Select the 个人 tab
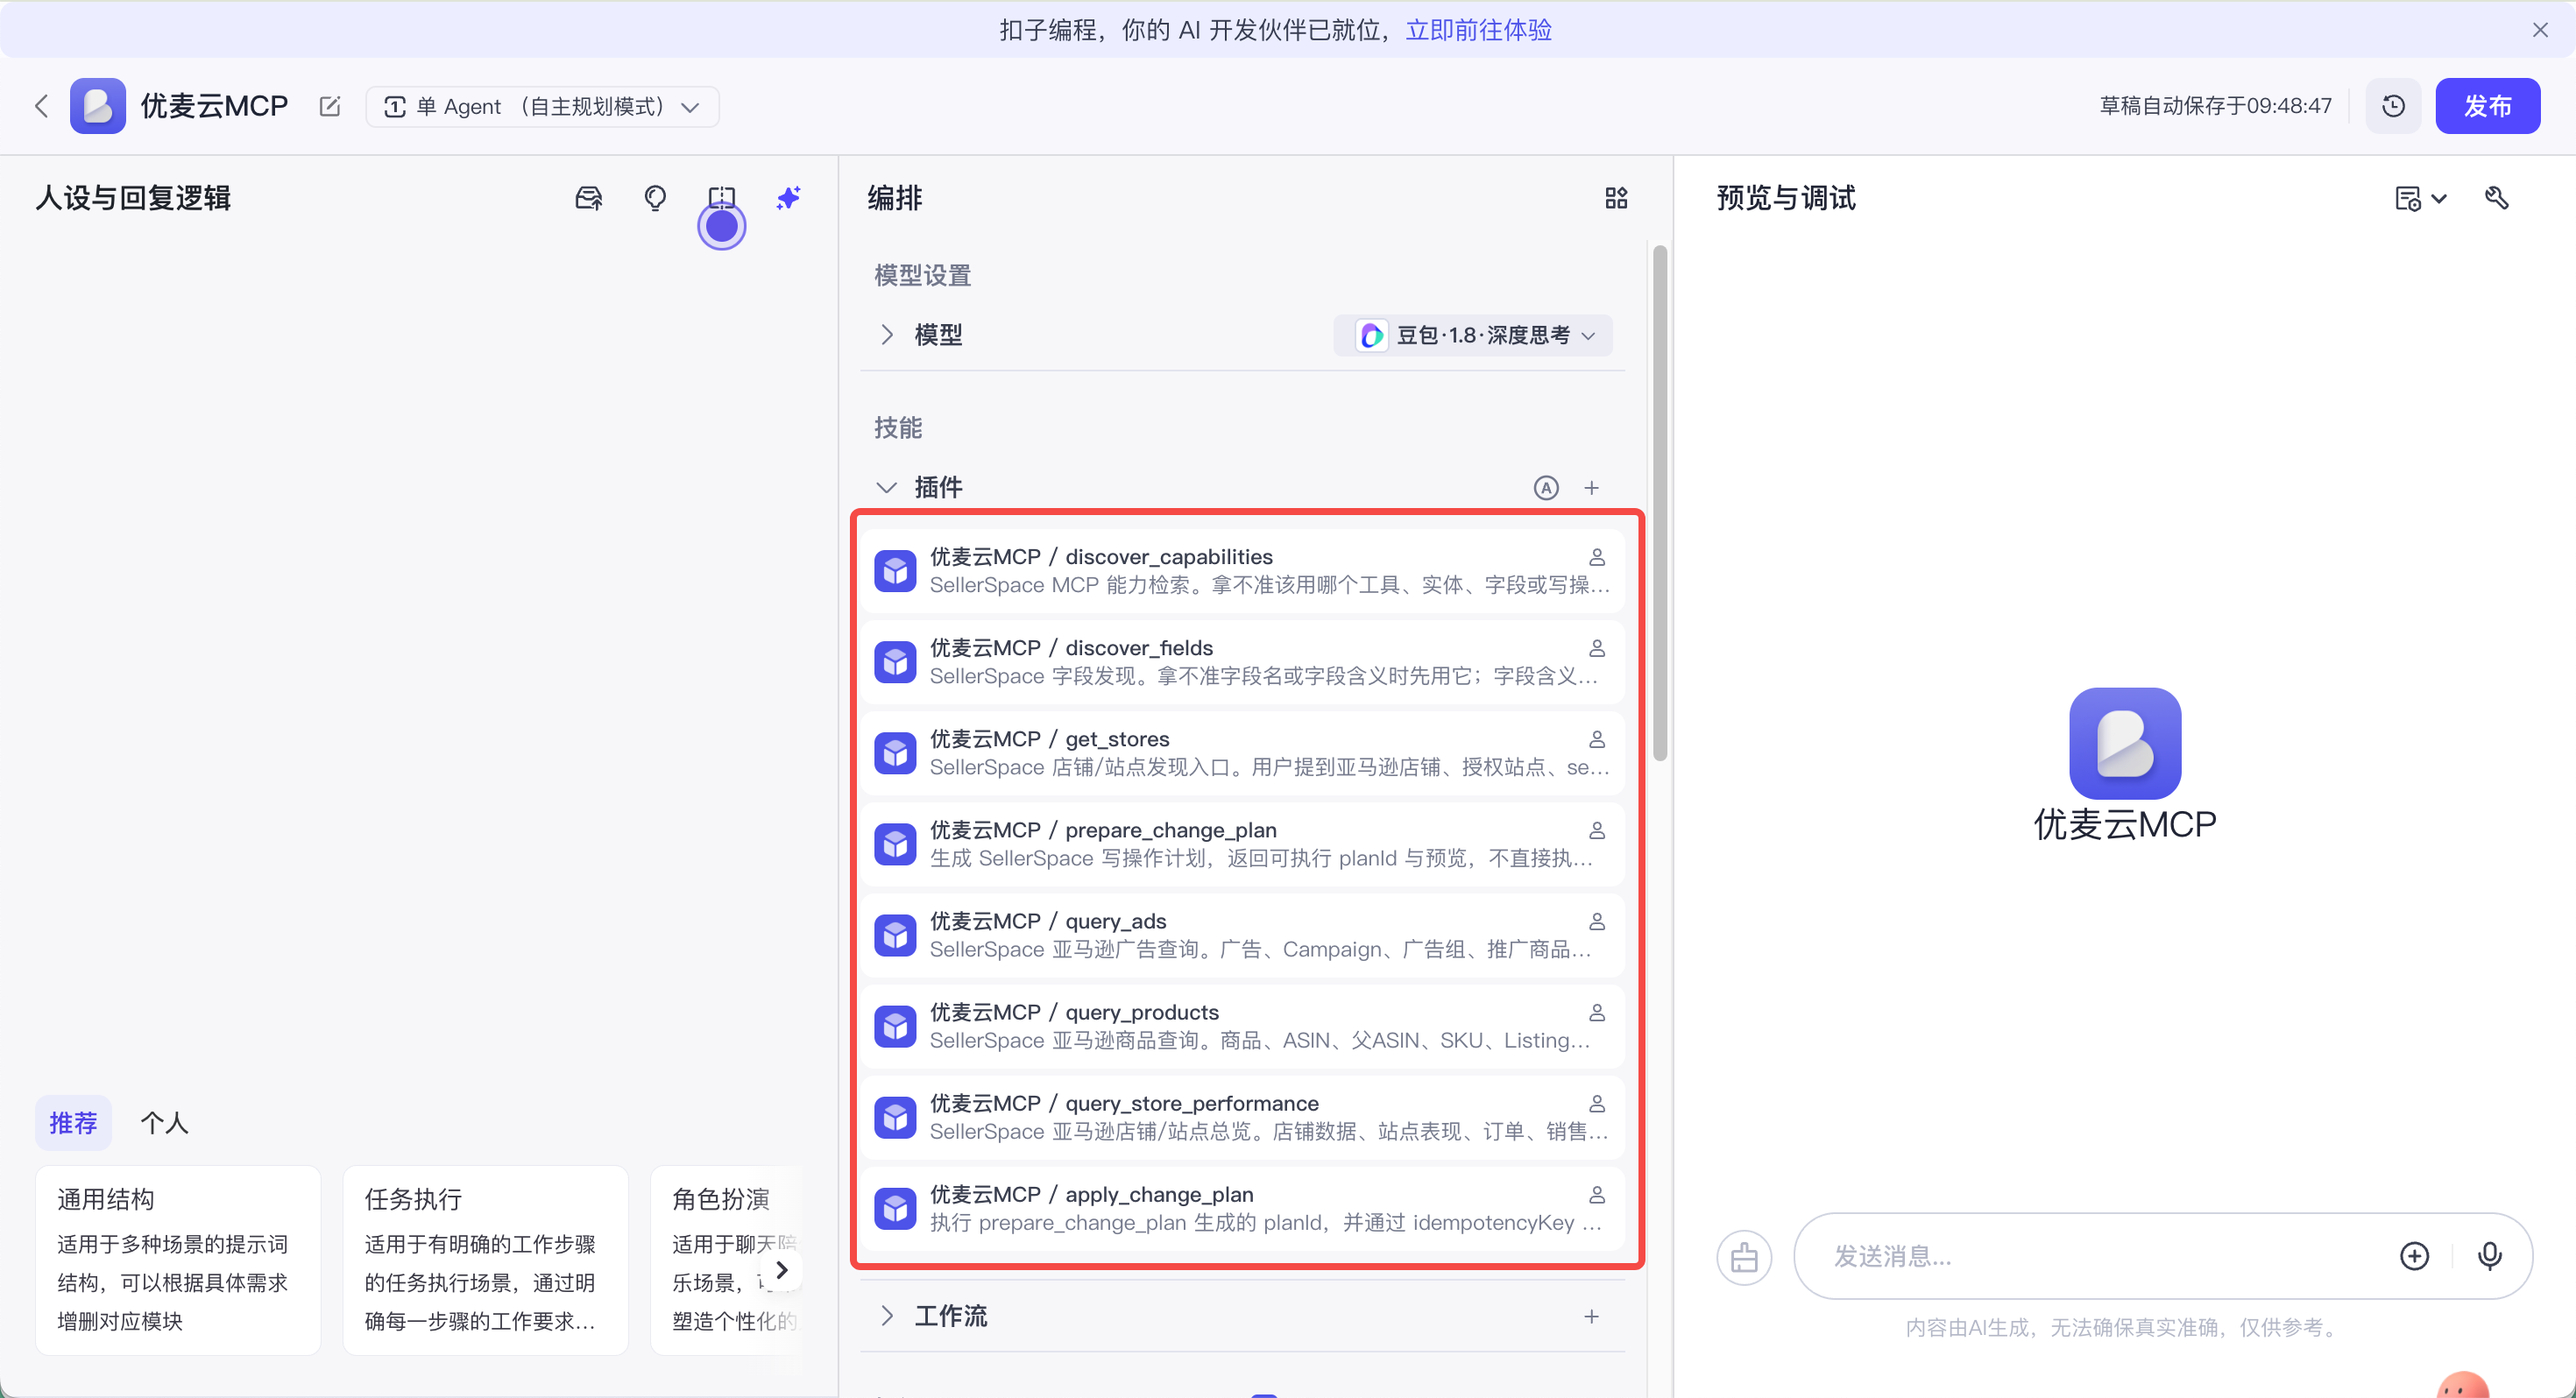2576x1398 pixels. [164, 1122]
